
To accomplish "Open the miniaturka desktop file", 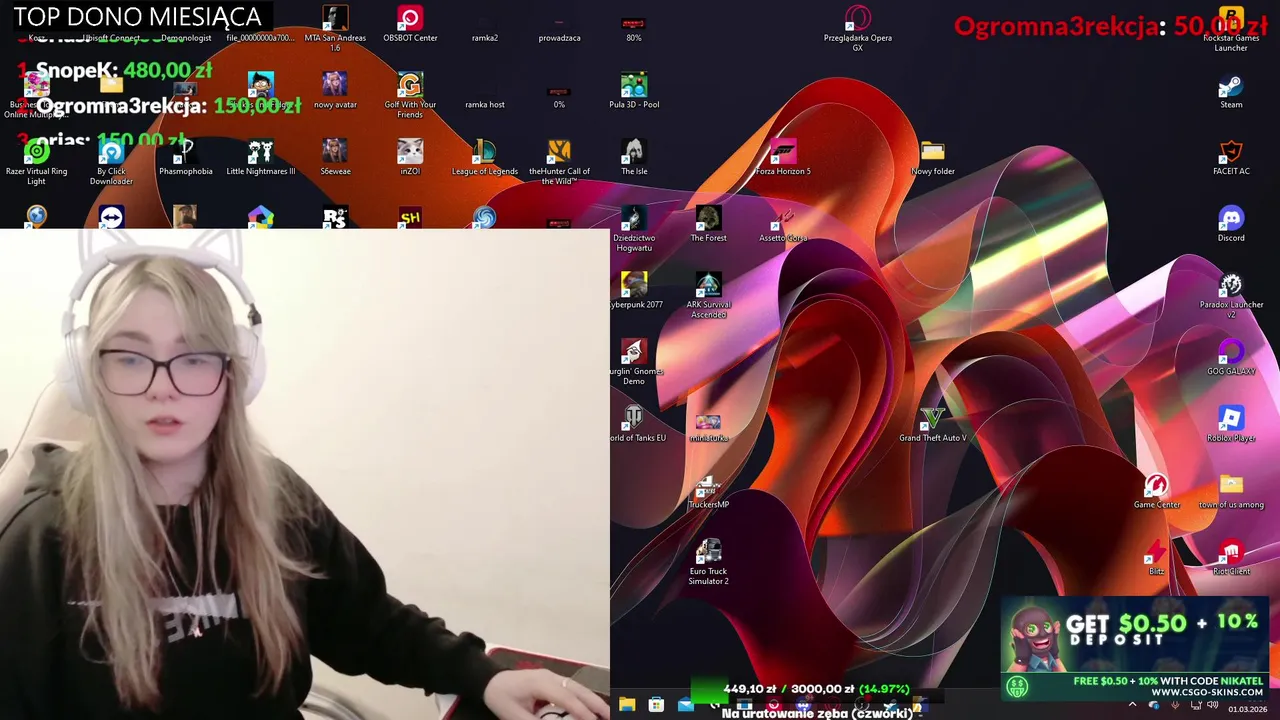I will pos(708,428).
